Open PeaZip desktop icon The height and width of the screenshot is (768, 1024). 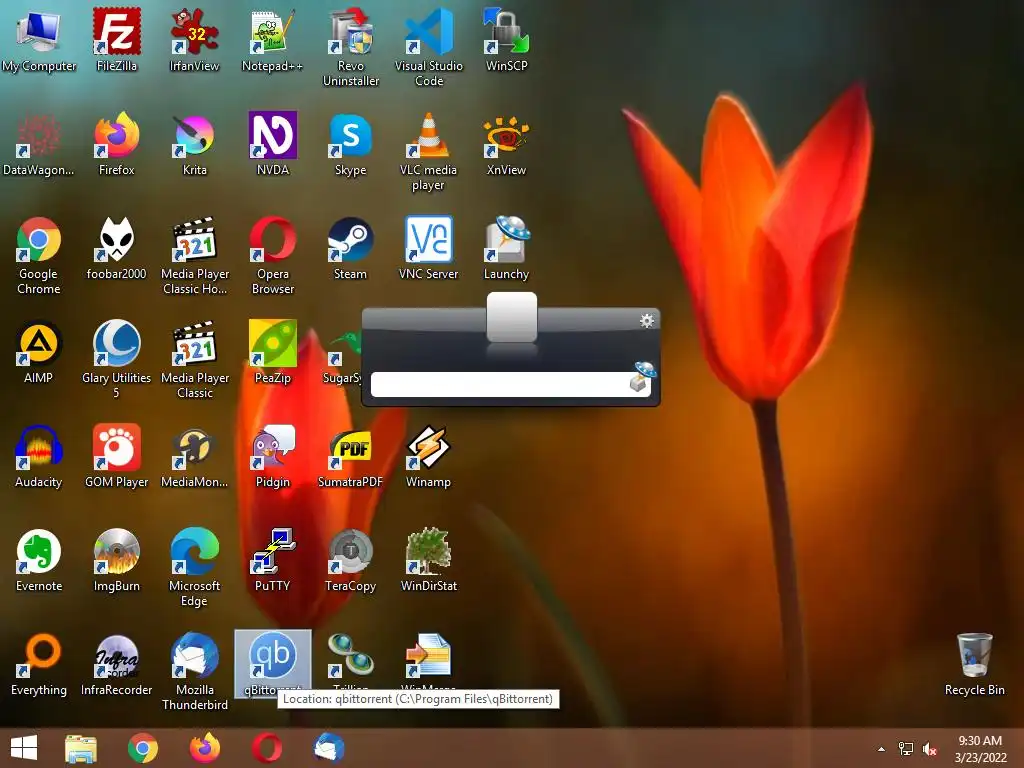272,352
